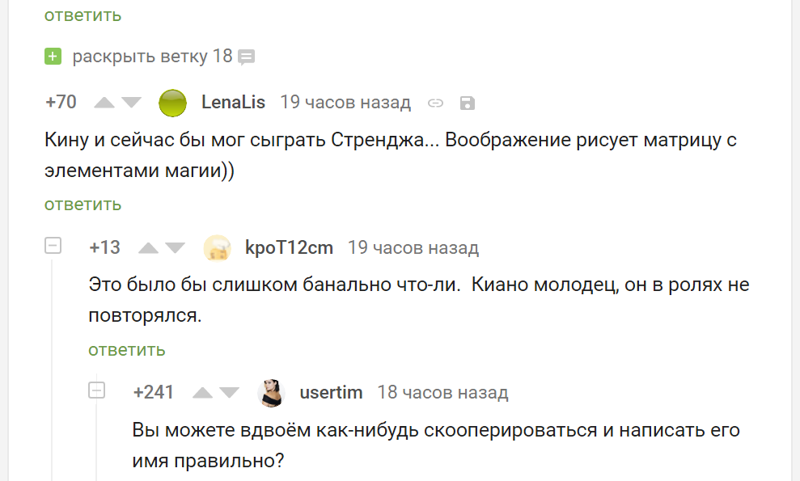800x481 pixels.
Task: Reply to kpoT12cm's comment
Action: point(127,350)
